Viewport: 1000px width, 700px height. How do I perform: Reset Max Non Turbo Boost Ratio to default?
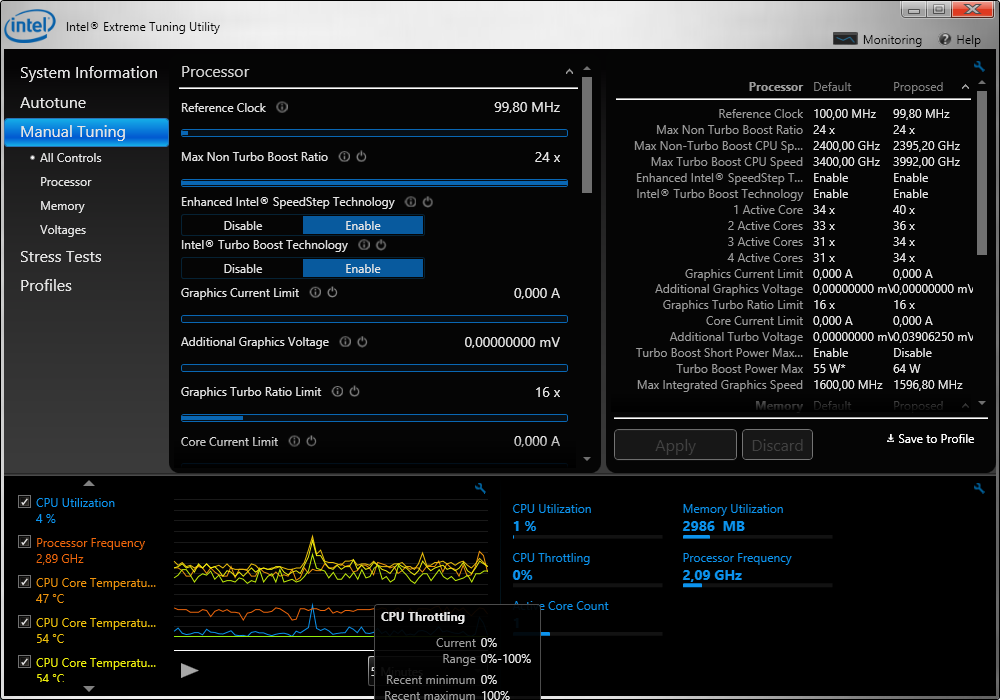point(362,156)
